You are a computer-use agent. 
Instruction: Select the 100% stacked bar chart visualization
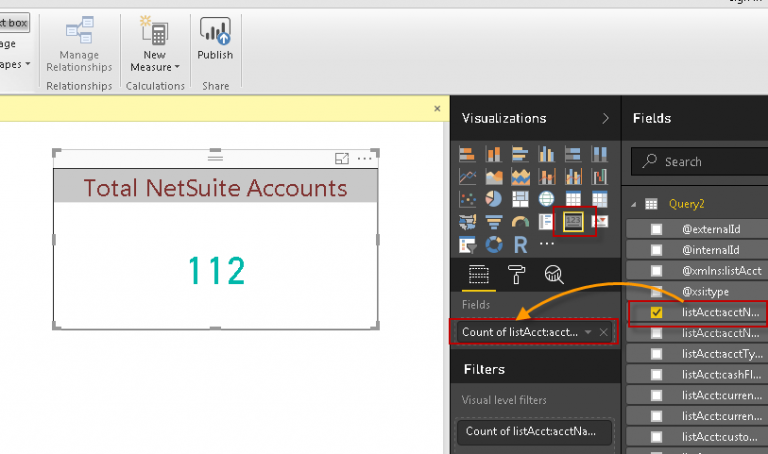[x=573, y=154]
